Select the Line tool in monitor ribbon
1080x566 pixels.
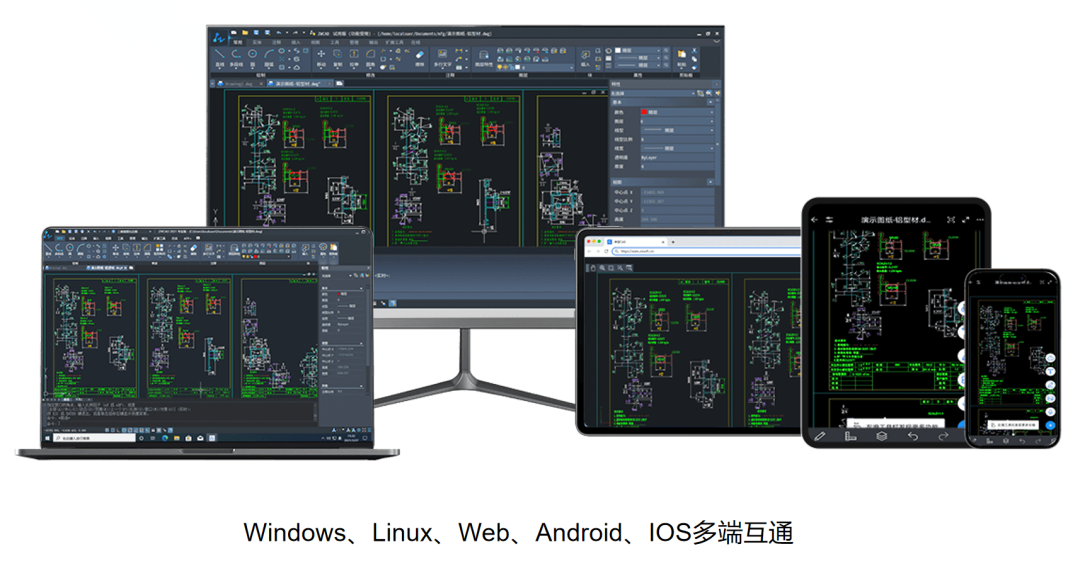tap(220, 54)
